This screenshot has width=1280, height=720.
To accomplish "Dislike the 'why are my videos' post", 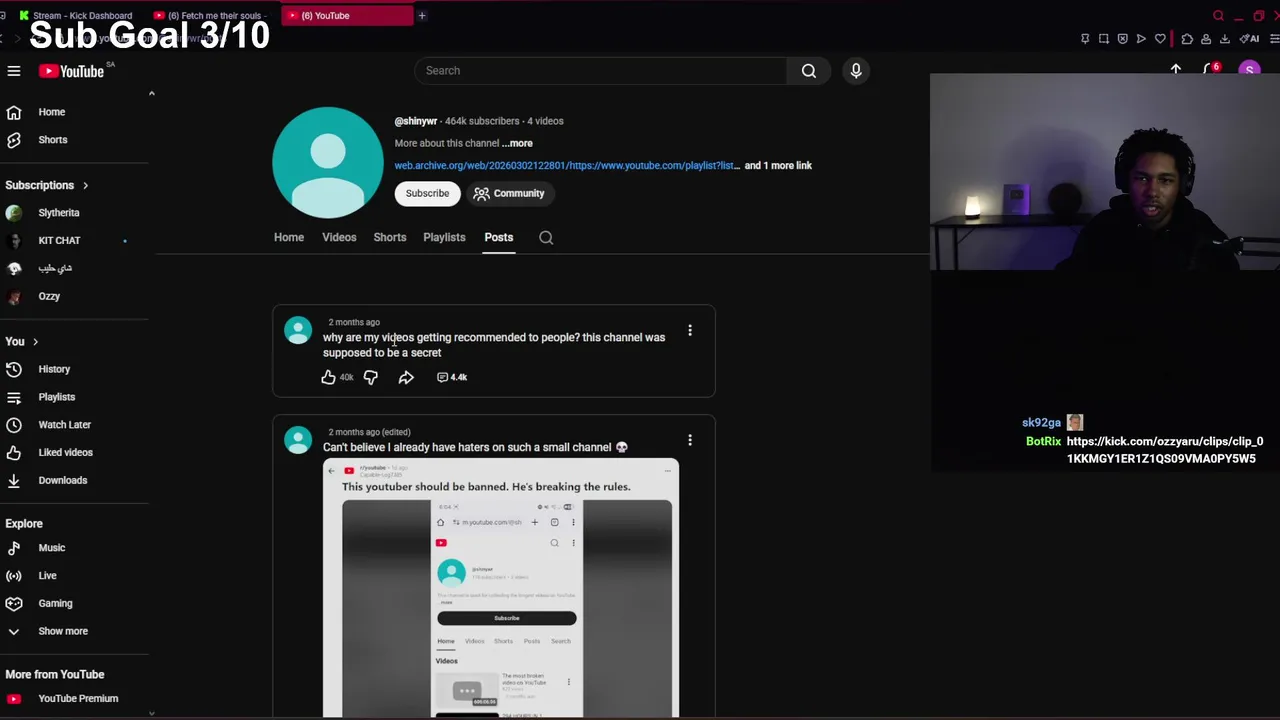I will coord(371,377).
